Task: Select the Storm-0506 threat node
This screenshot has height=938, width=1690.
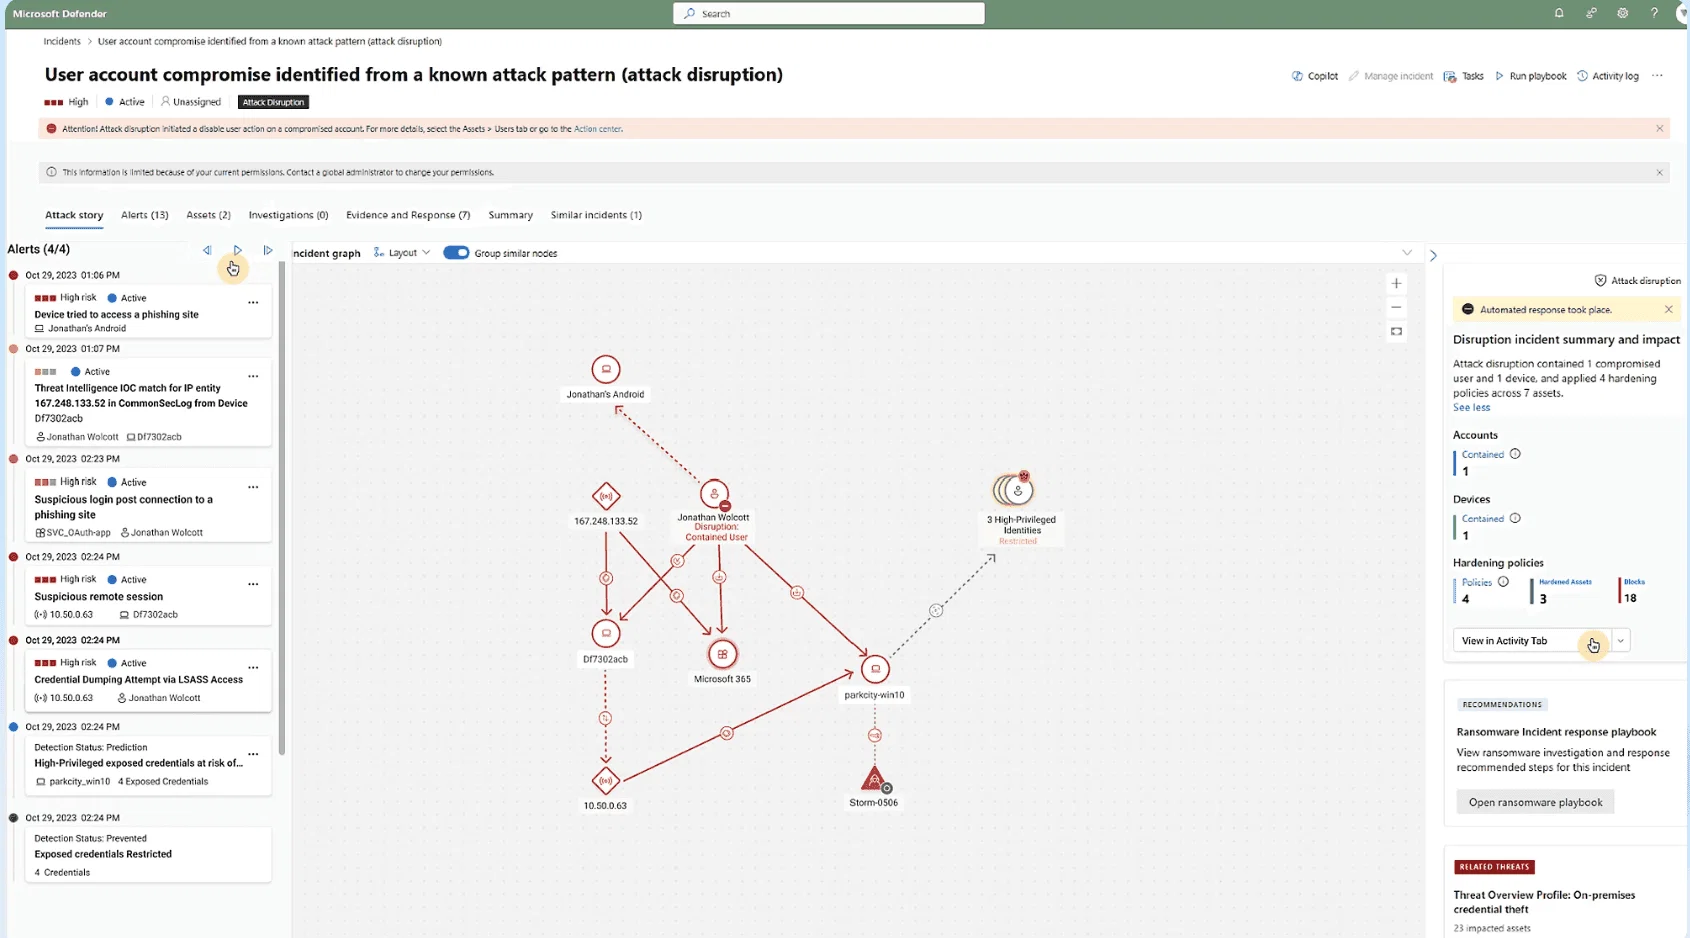Action: [874, 779]
